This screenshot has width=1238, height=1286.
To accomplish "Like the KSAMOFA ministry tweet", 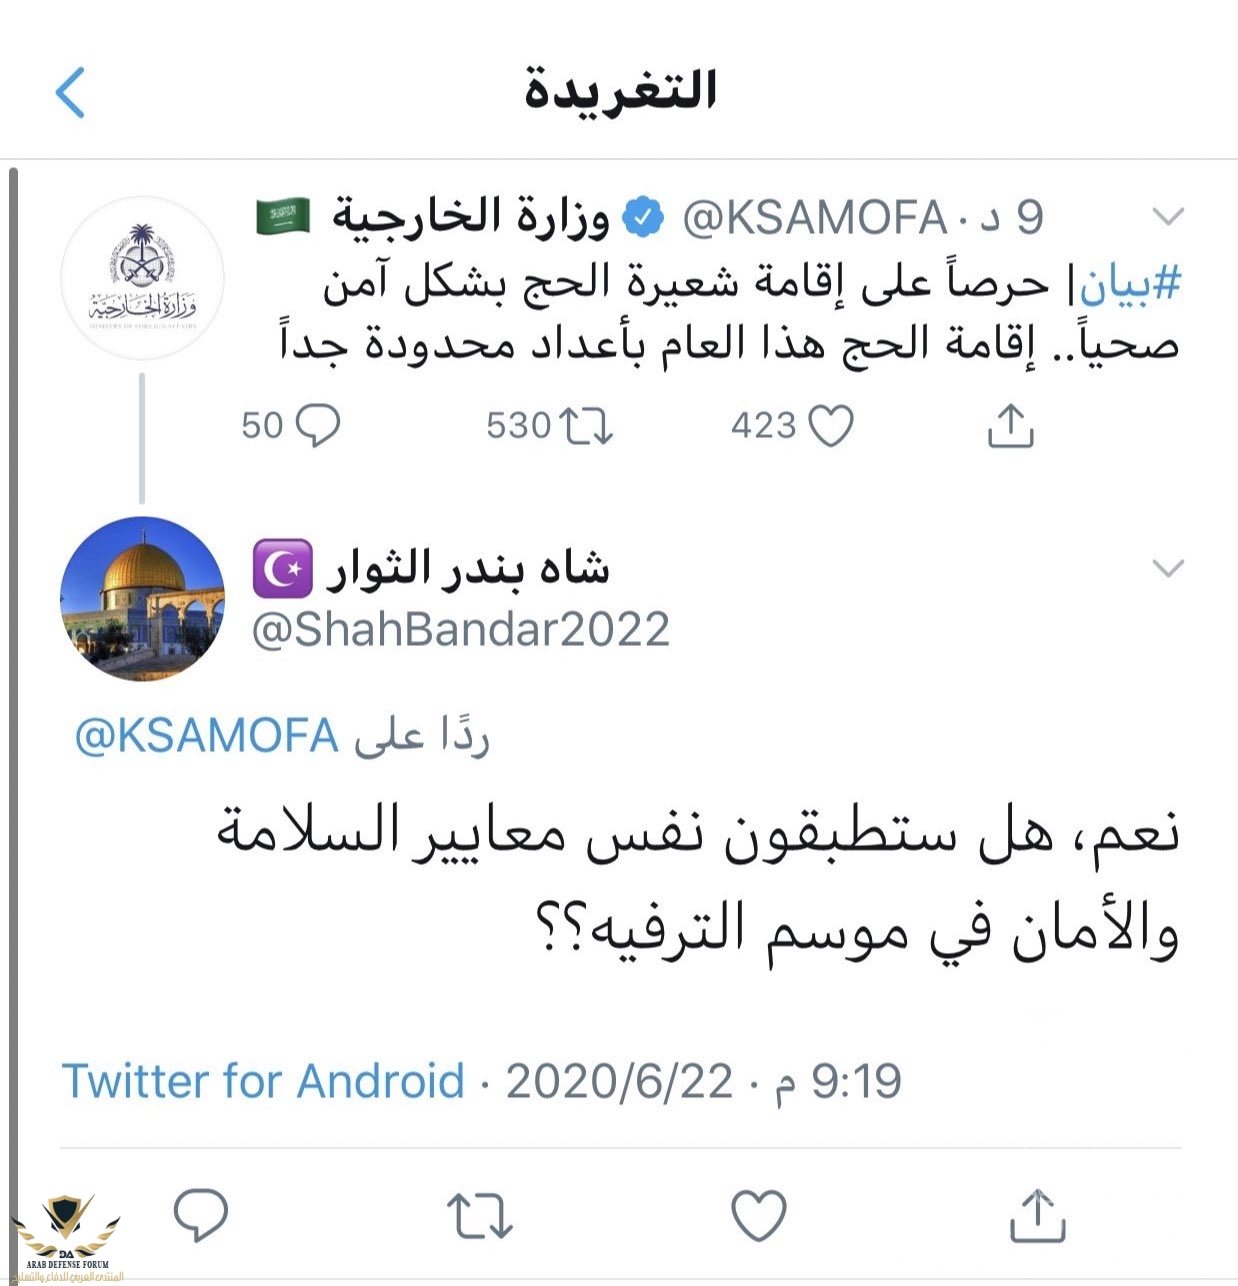I will [830, 426].
